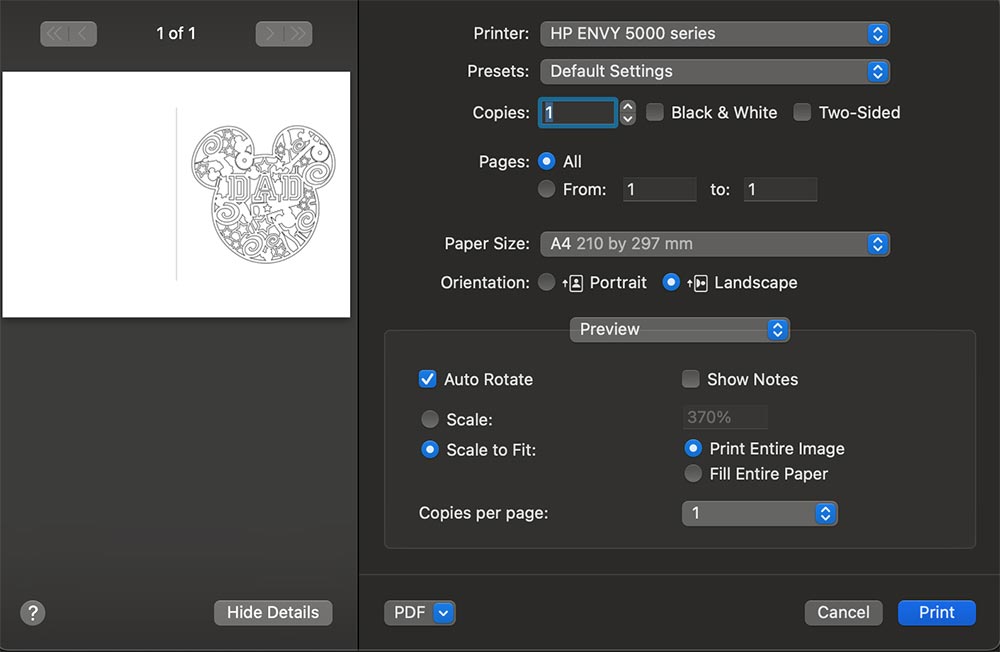Open the Printer dropdown HP ENVY 5000
The image size is (1000, 652).
point(714,34)
